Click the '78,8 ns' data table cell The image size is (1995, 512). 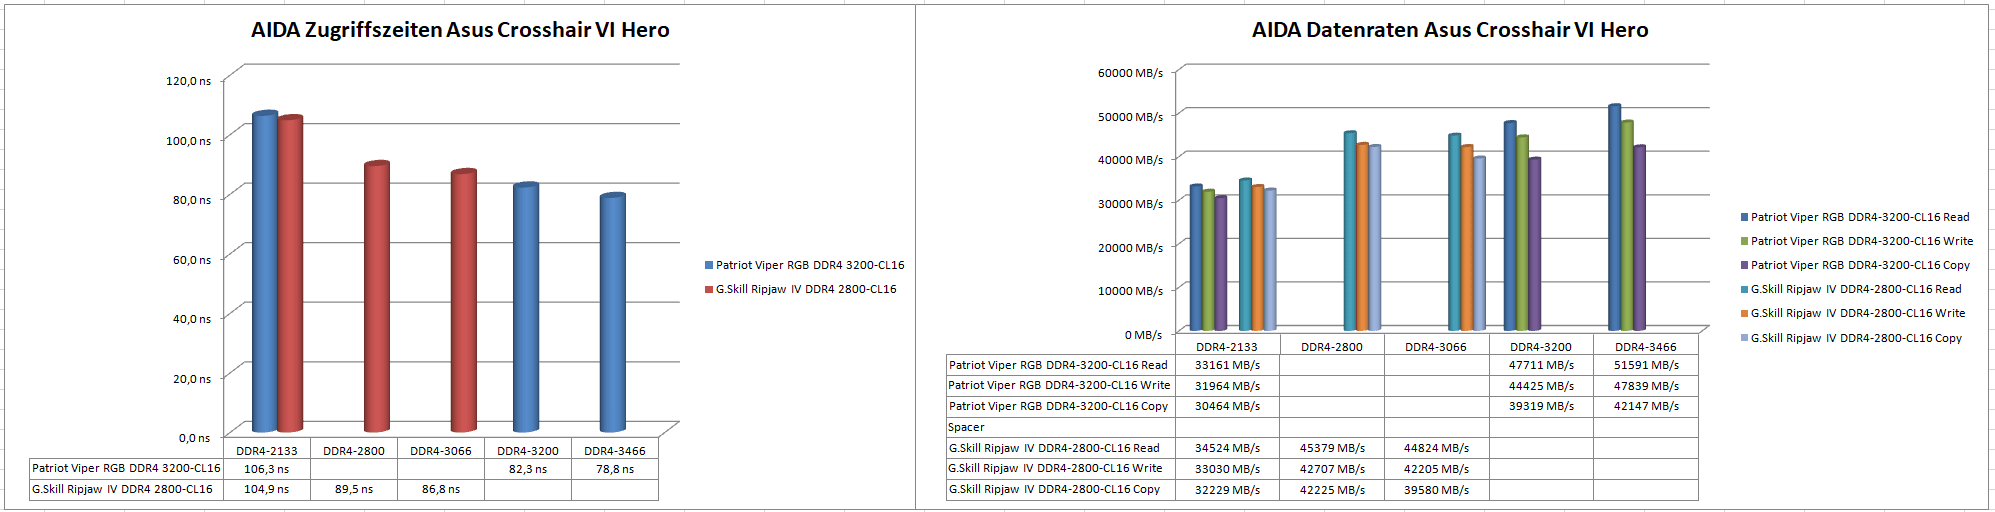tap(615, 469)
